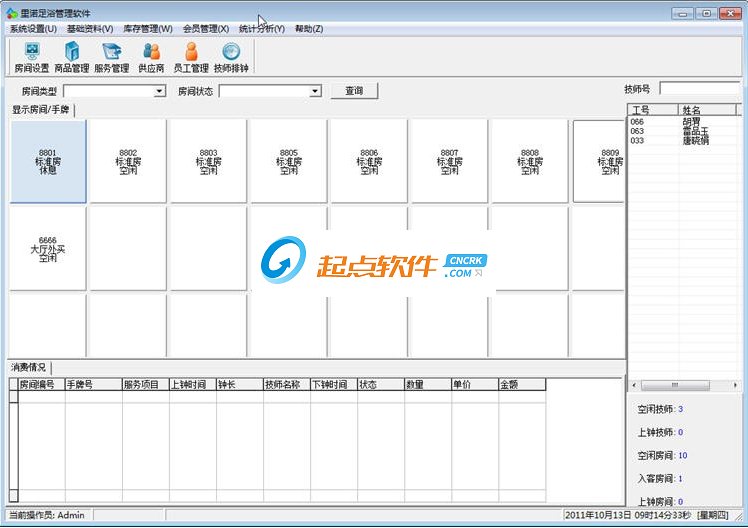The image size is (748, 528).
Task: Click the 查询 query button
Action: click(x=354, y=91)
